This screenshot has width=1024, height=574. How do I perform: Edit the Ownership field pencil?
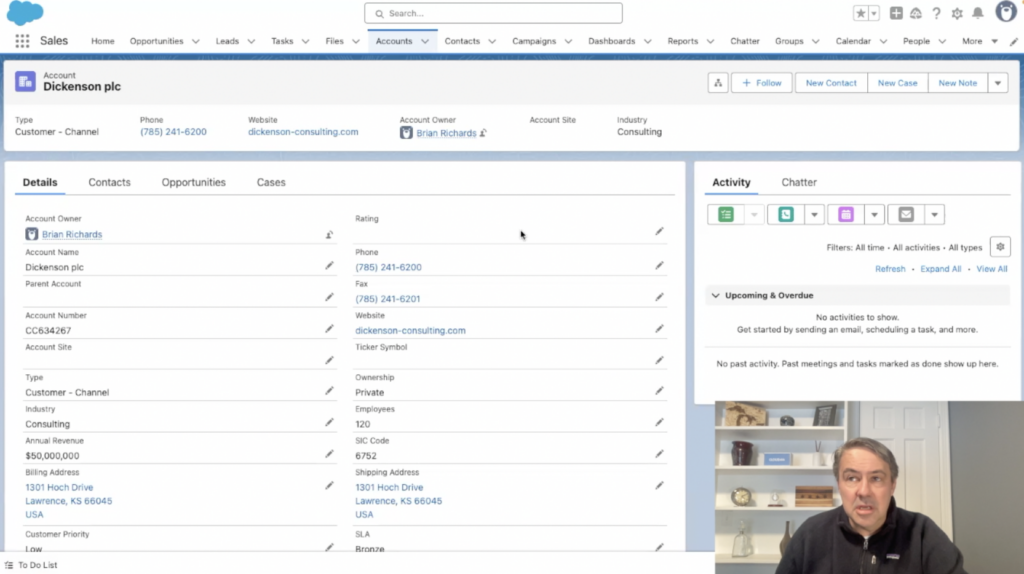tap(660, 391)
